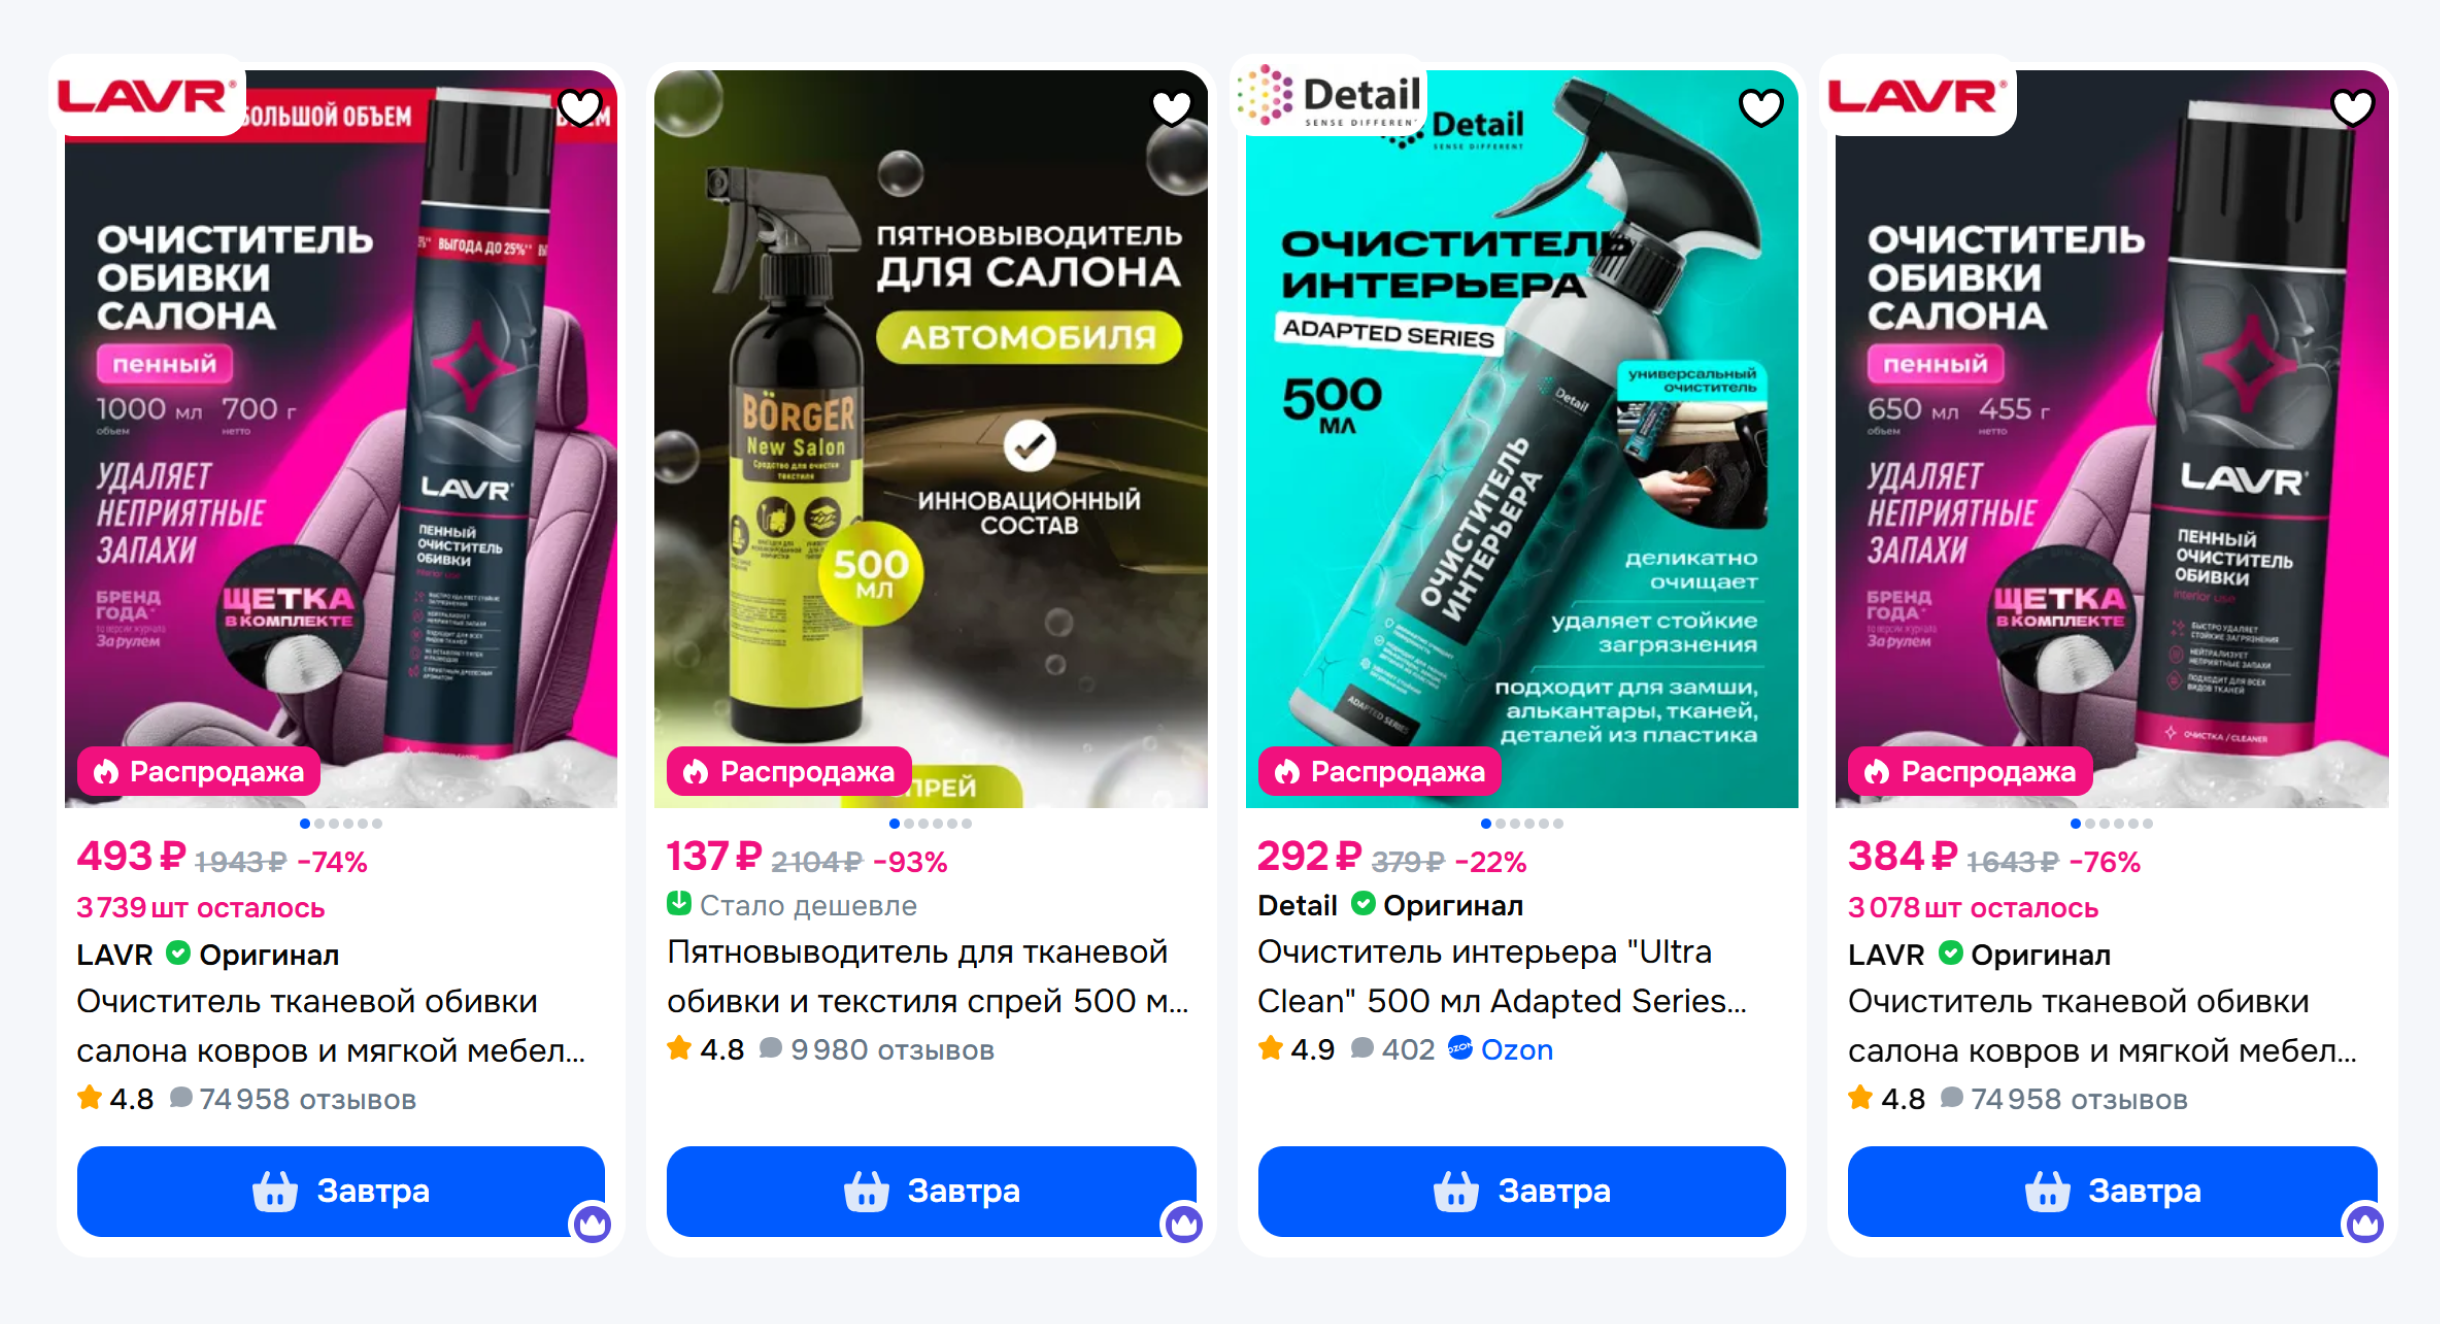Toggle favorite heart on Börger stain remover
2440x1324 pixels.
click(1171, 107)
